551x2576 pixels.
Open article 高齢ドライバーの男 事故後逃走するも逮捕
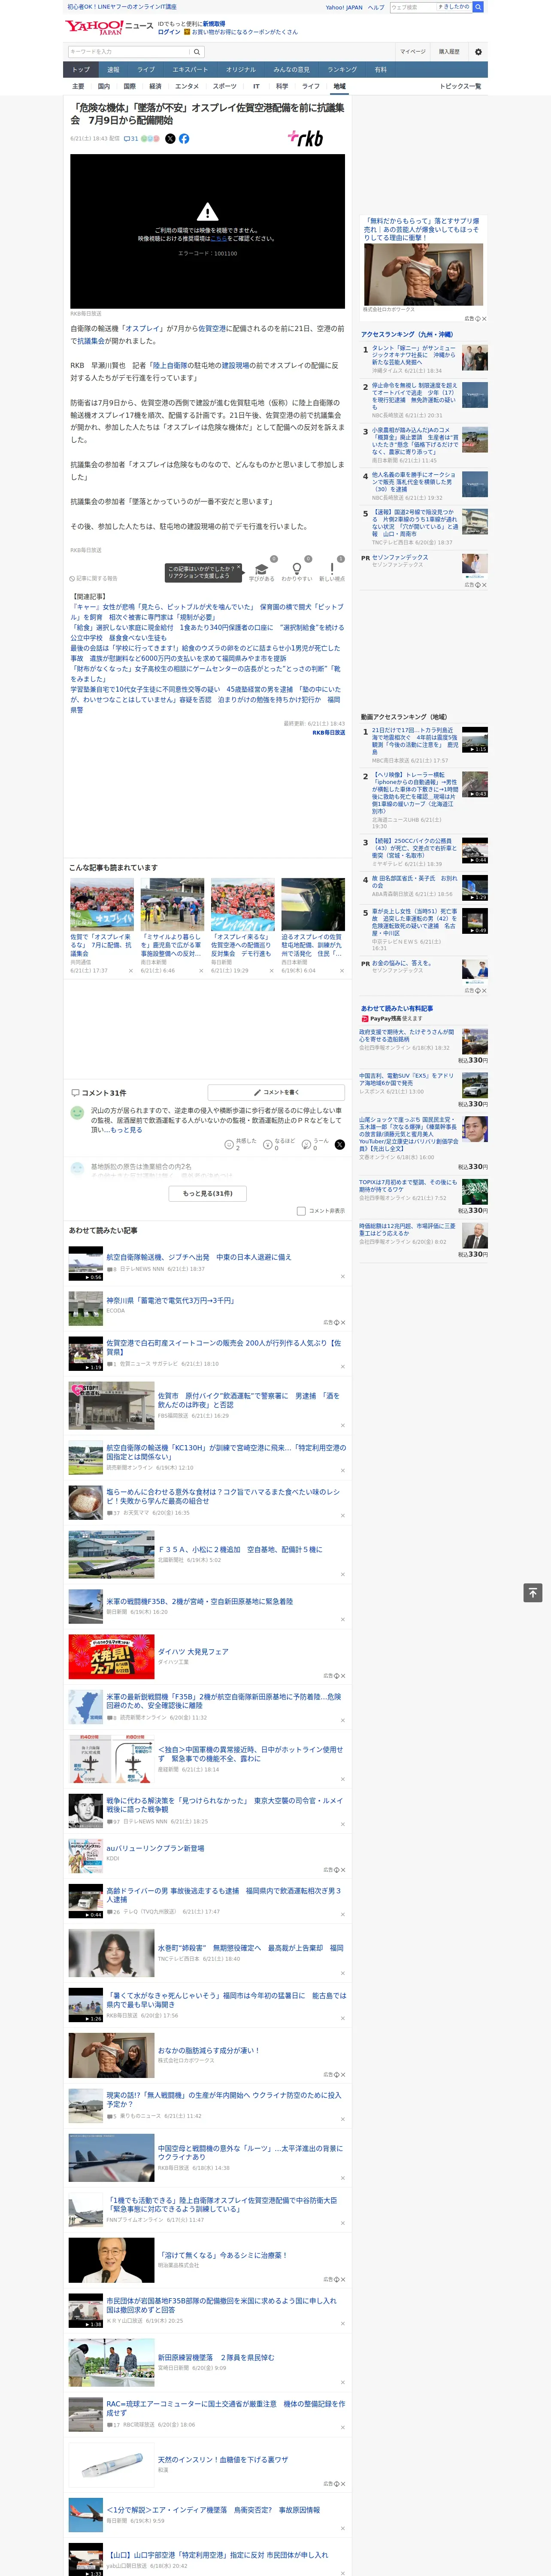[224, 1895]
